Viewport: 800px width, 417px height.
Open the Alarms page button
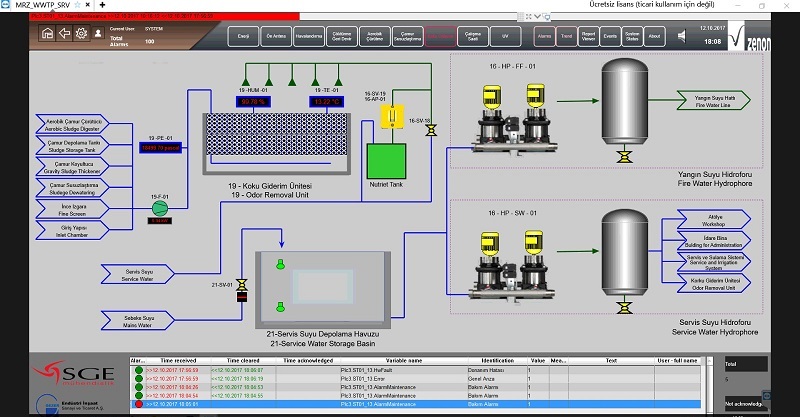[544, 36]
